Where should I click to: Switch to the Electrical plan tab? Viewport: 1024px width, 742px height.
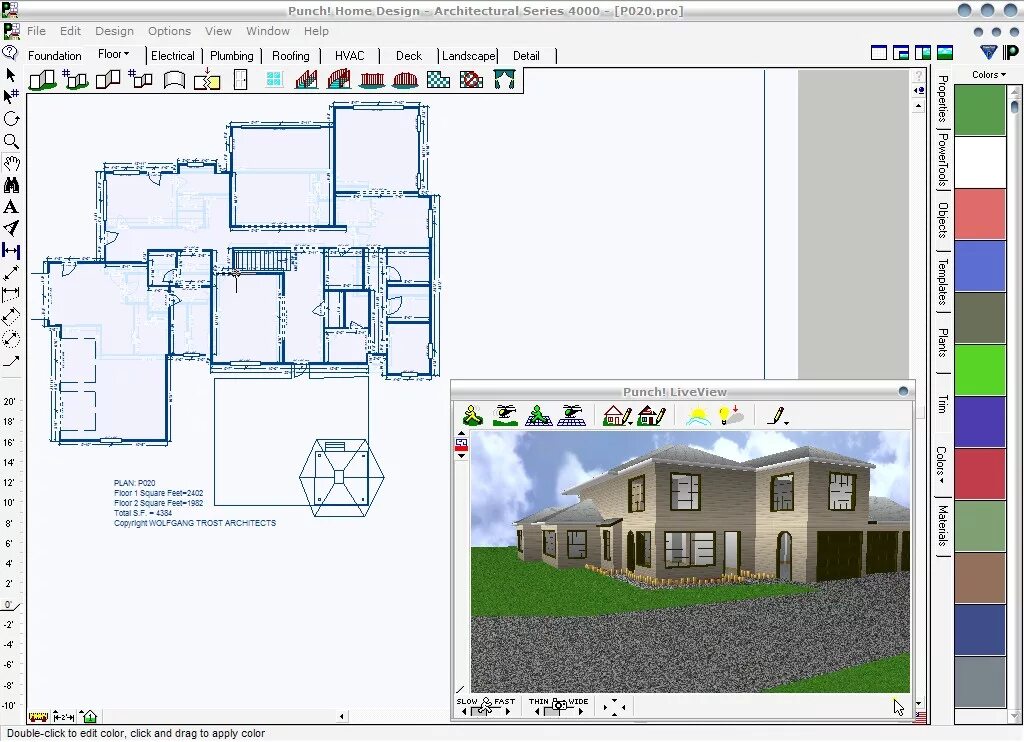[x=172, y=56]
